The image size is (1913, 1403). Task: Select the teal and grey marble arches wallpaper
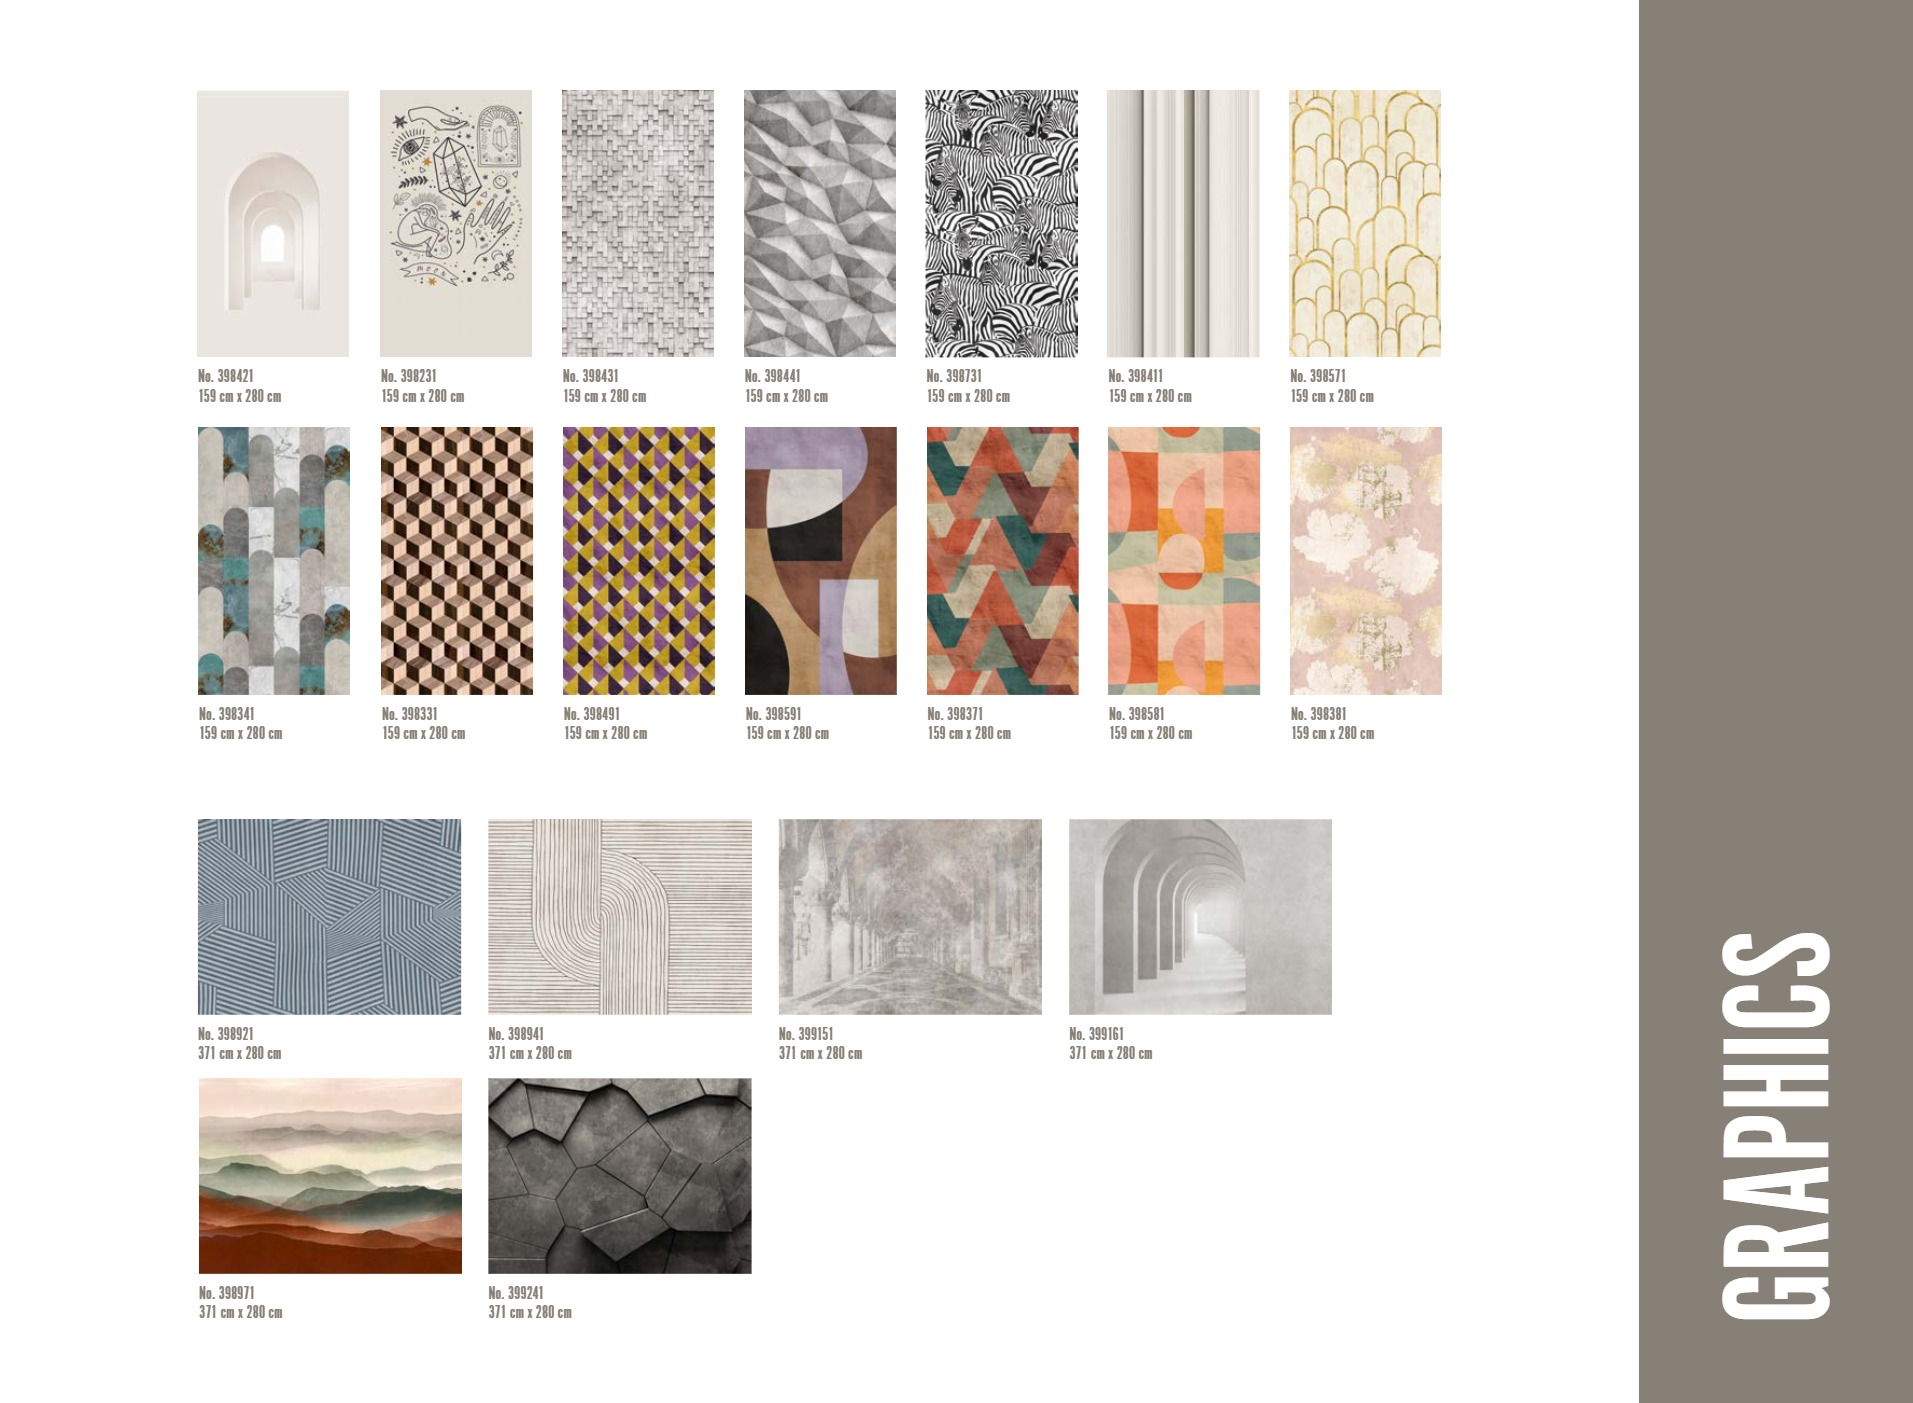click(274, 561)
